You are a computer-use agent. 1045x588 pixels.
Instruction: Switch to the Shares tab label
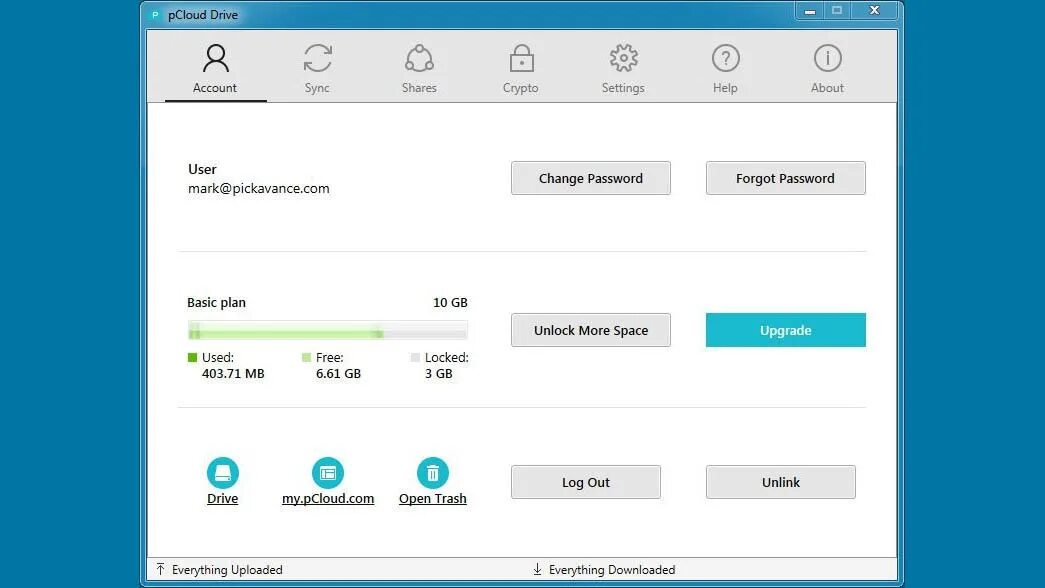tap(419, 88)
